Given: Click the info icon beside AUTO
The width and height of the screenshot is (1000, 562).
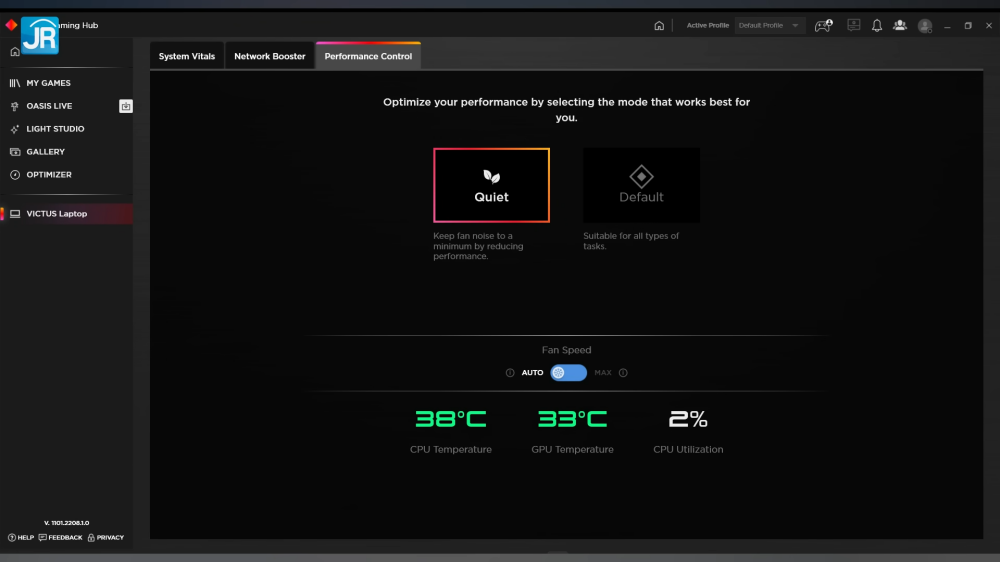Looking at the screenshot, I should point(510,373).
